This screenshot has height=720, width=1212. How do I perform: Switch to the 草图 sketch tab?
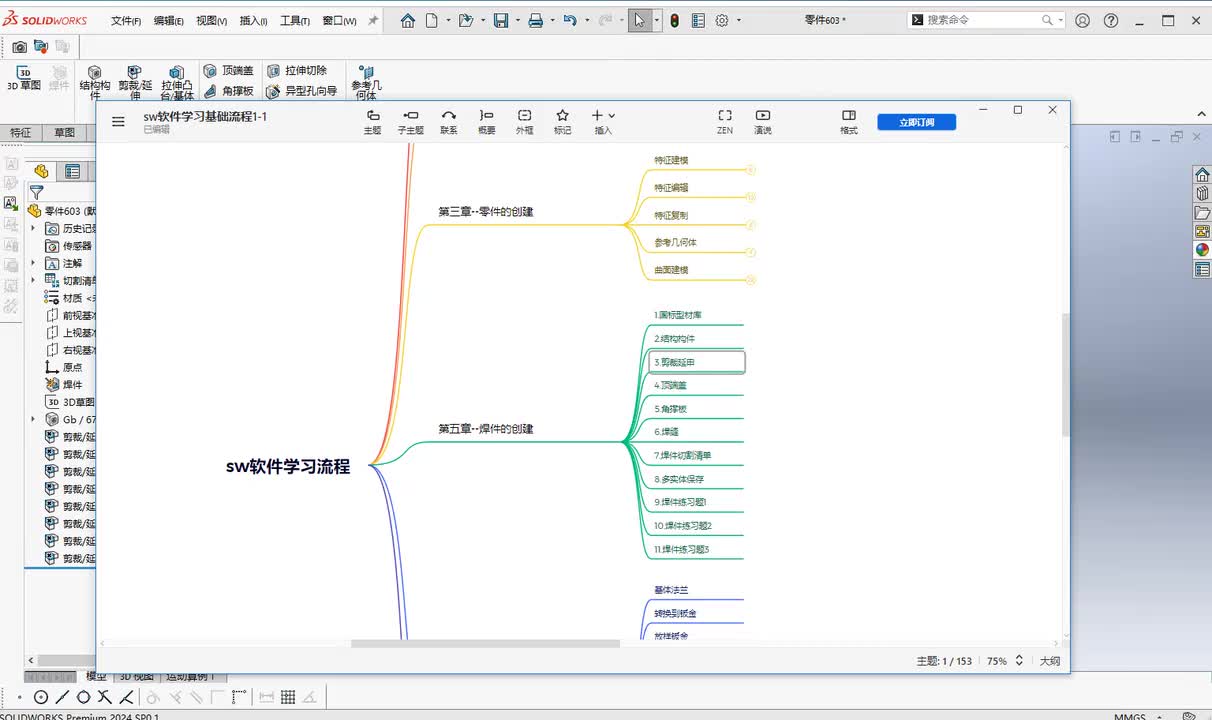tap(64, 132)
